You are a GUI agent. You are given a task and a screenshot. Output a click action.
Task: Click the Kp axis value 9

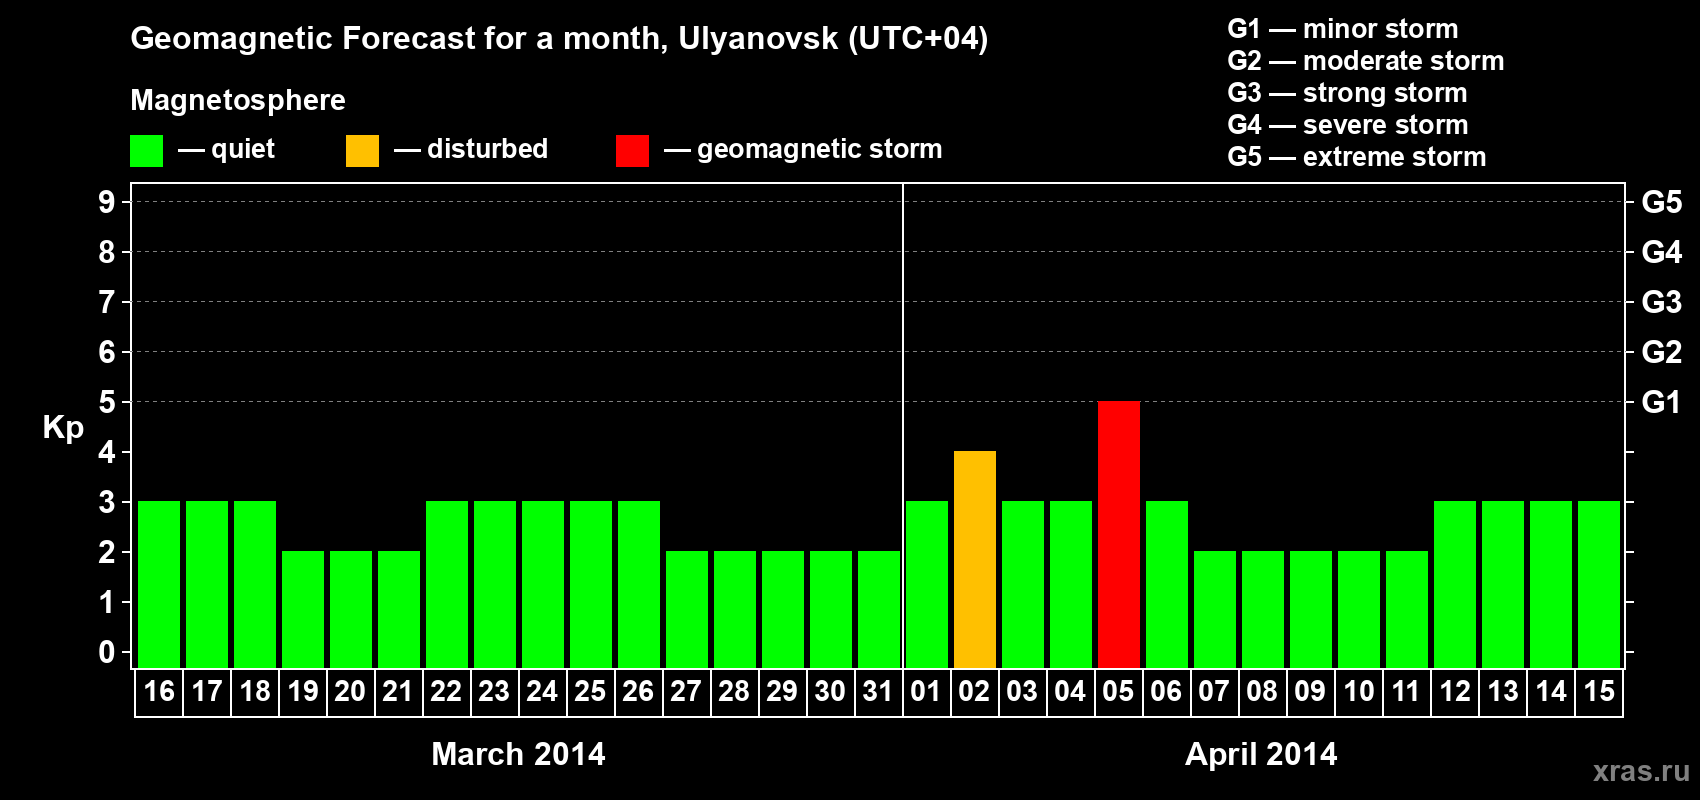pos(107,202)
